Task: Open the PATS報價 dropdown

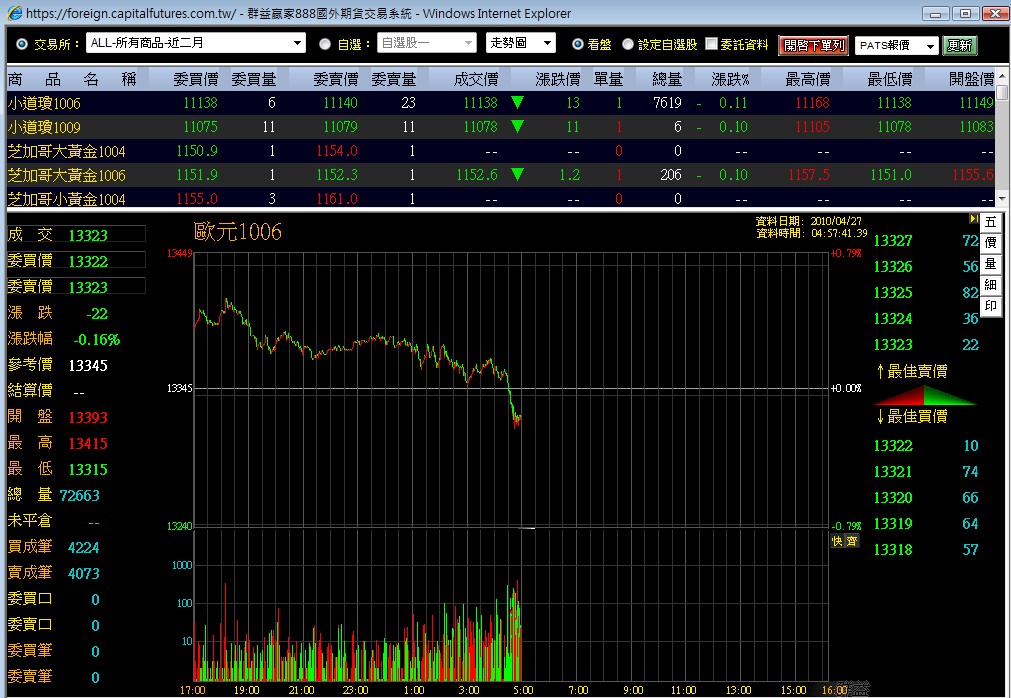Action: [897, 45]
